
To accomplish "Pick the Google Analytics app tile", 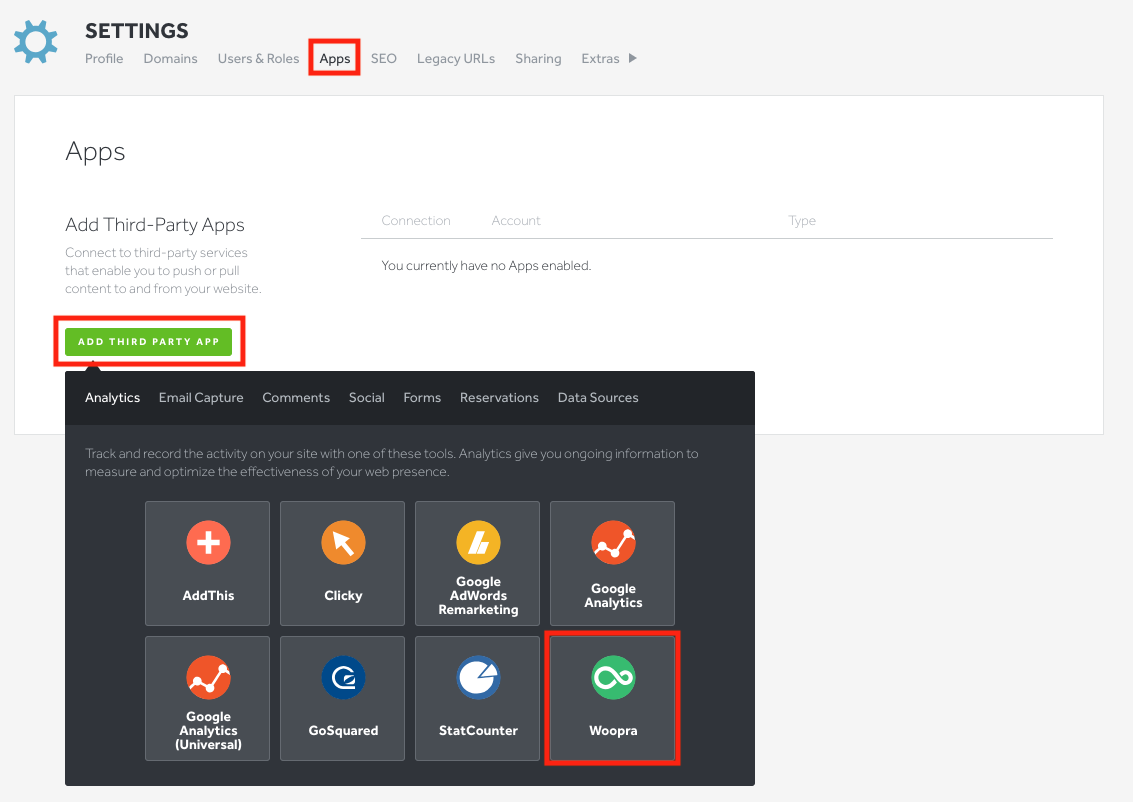I will [613, 563].
